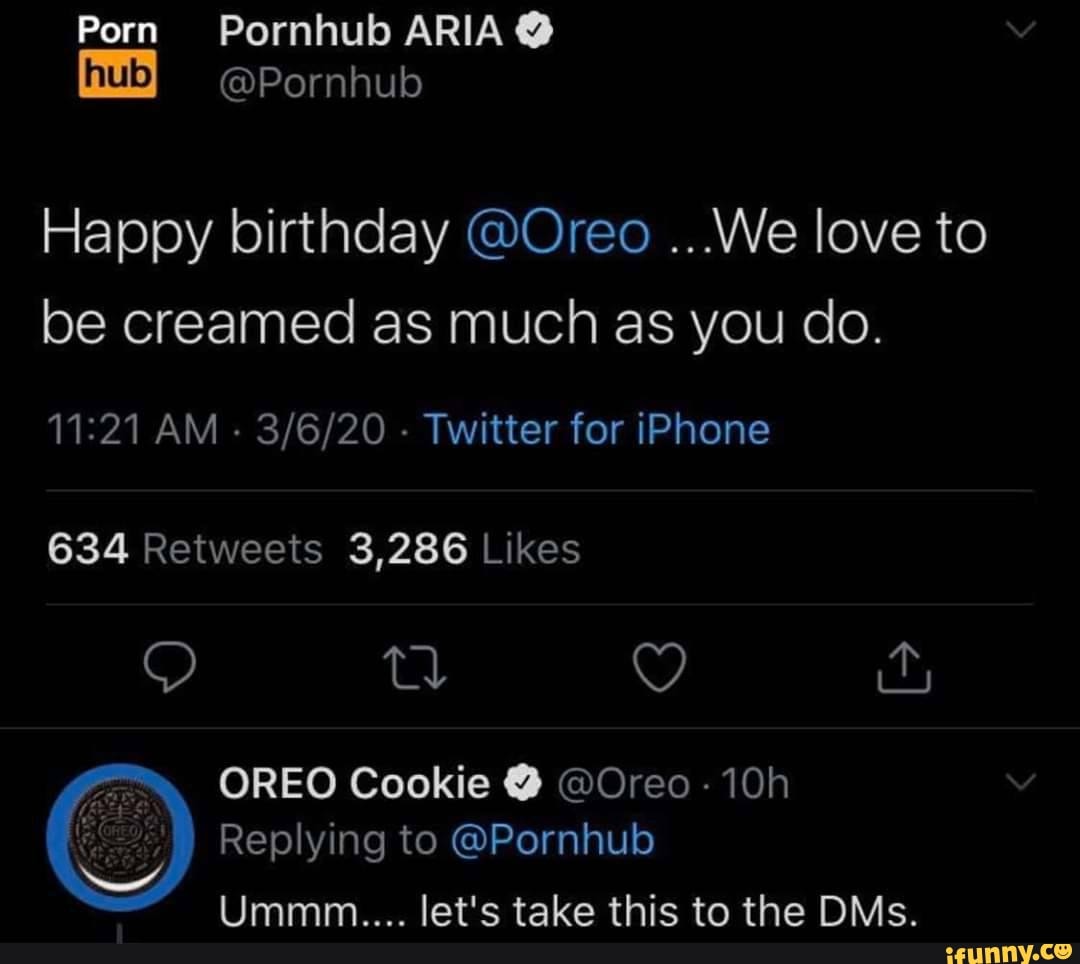Click verified badge beside OREO Cookie
Viewport: 1080px width, 964px height.
pos(516,785)
